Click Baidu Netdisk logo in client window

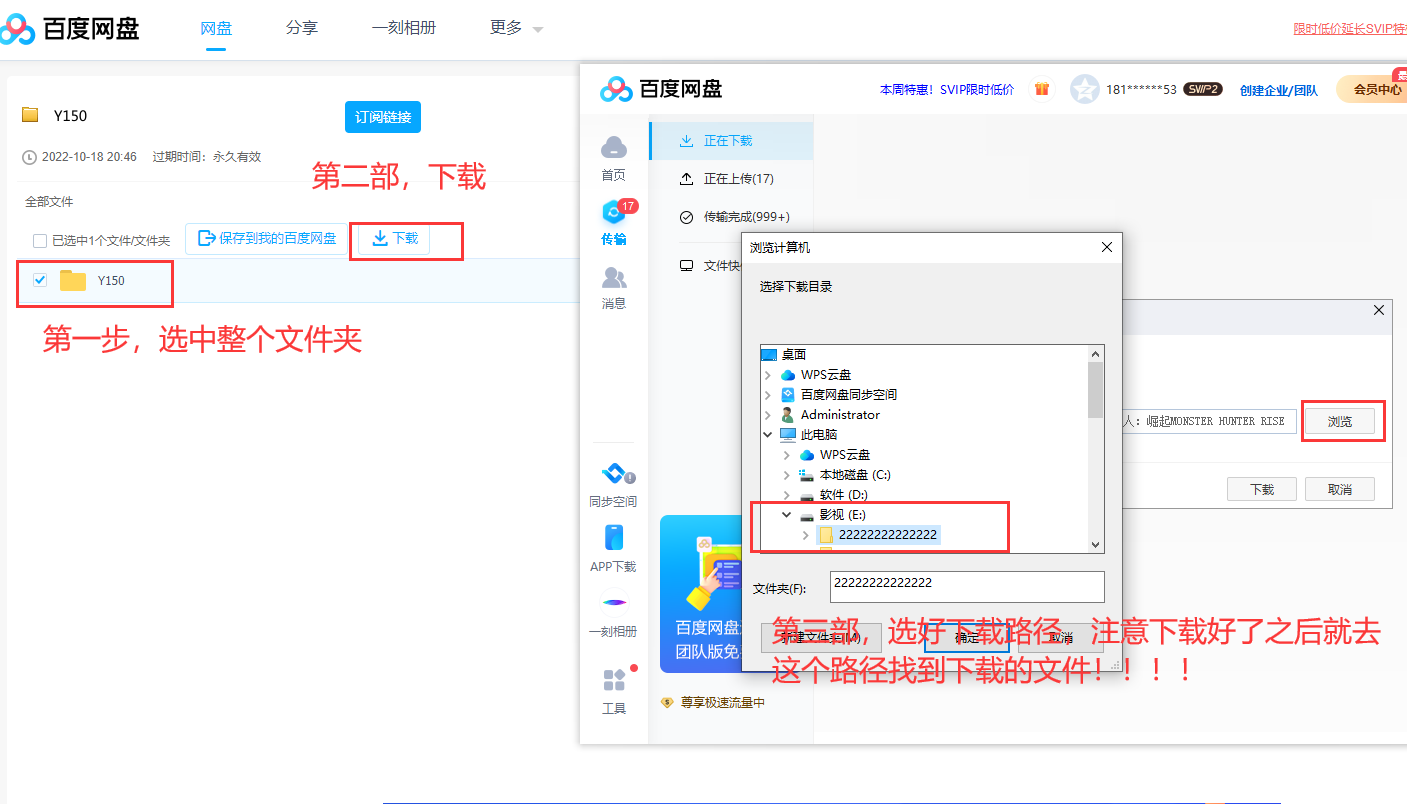[x=662, y=89]
